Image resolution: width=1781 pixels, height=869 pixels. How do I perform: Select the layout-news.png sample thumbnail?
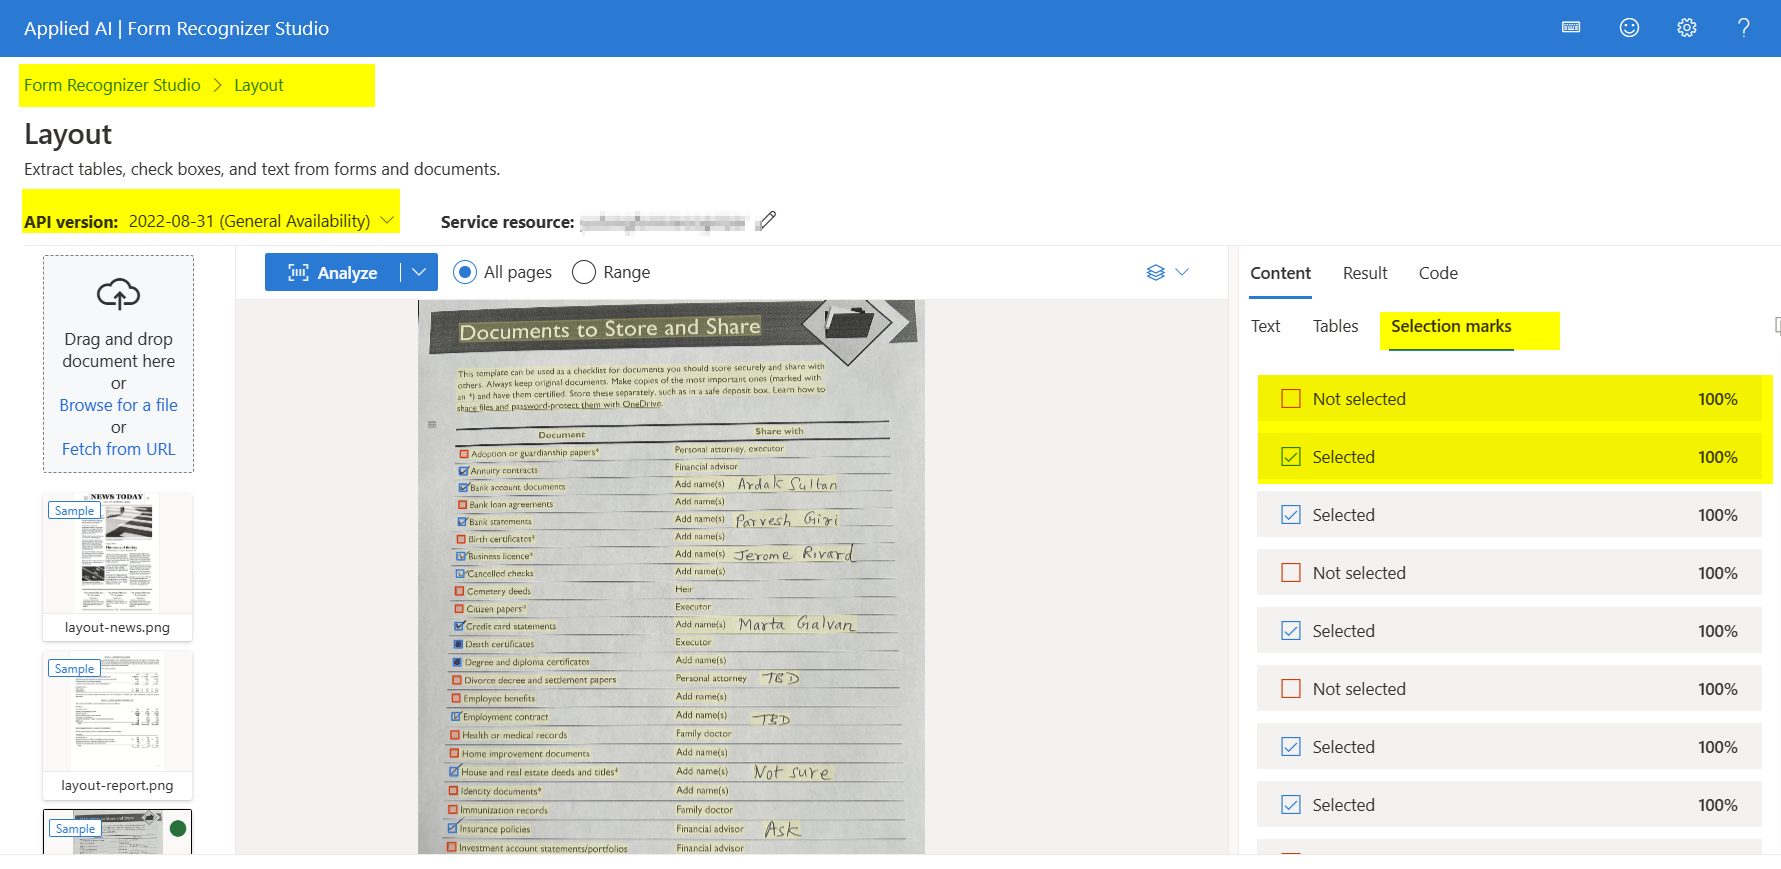117,566
